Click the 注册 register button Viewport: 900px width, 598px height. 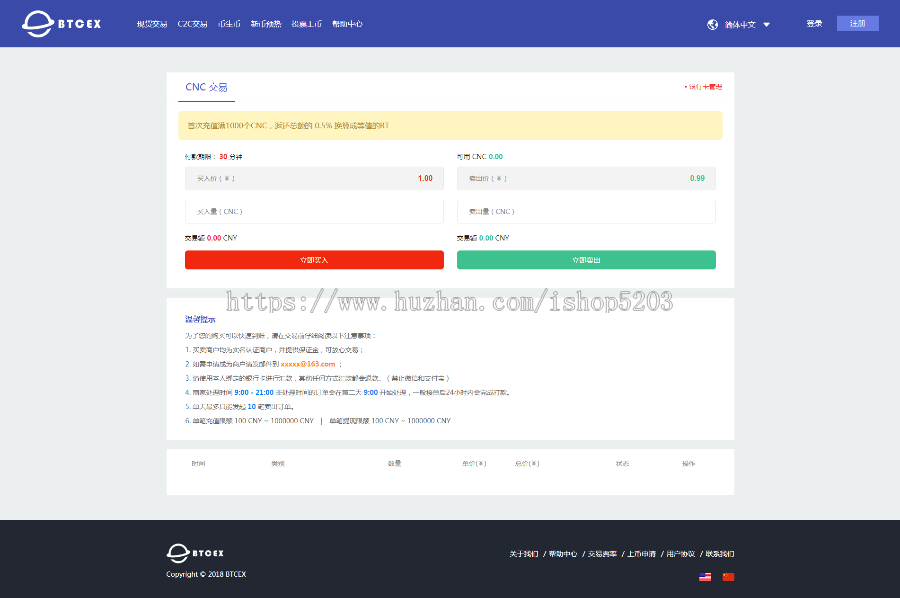pos(858,24)
